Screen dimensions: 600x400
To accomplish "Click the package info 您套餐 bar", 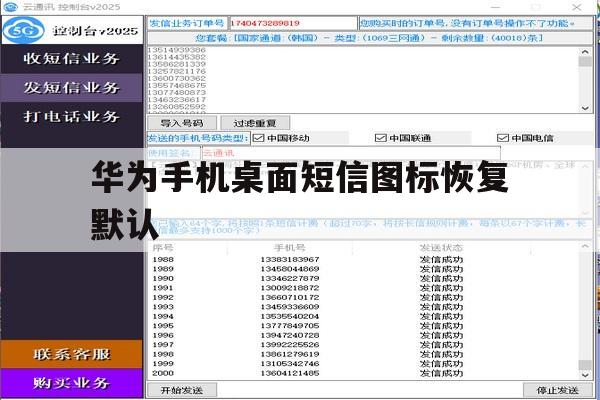I will point(370,38).
